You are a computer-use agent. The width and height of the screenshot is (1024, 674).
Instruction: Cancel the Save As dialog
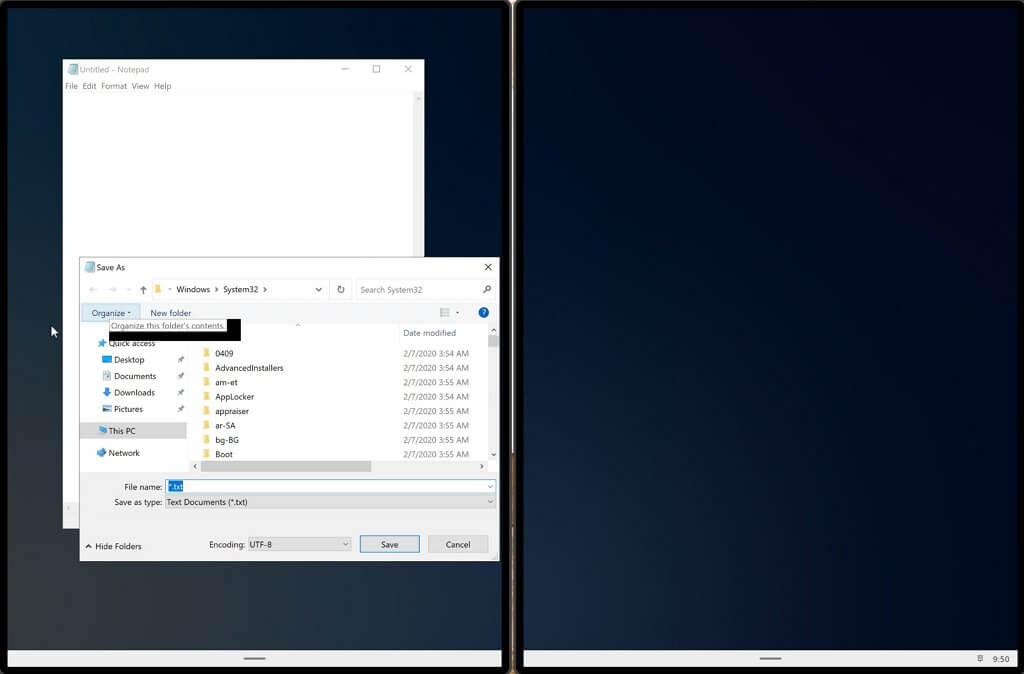(458, 544)
